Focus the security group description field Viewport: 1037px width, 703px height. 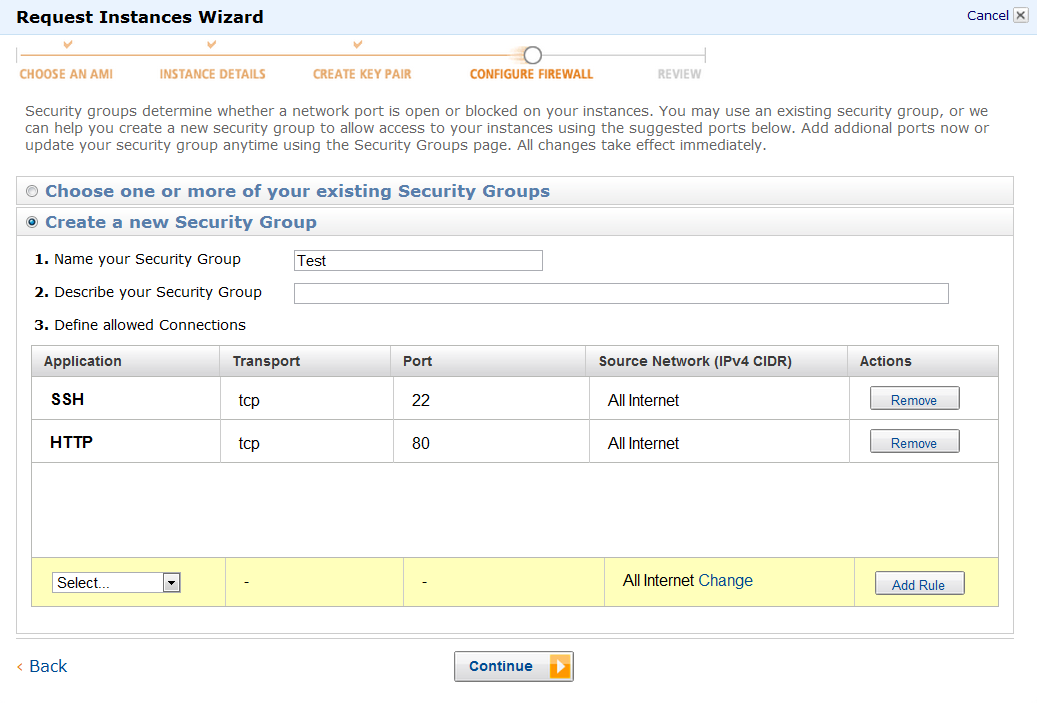pos(621,293)
